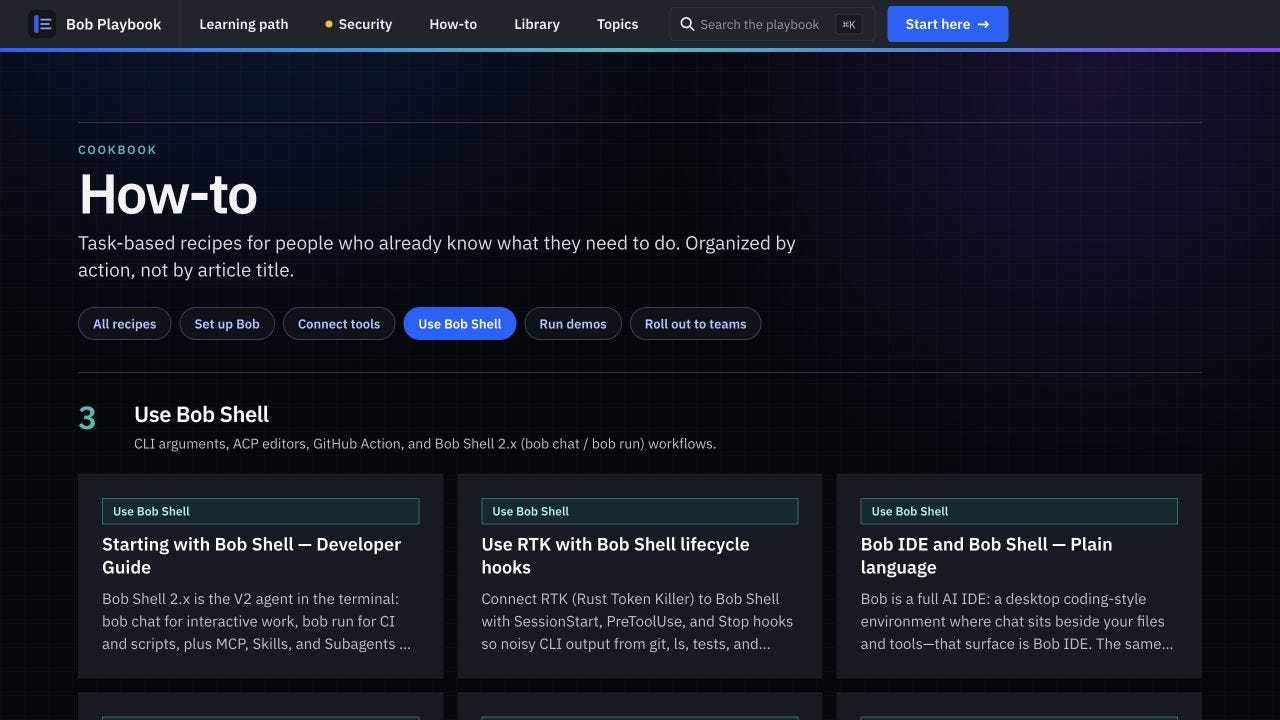This screenshot has height=720, width=1280.
Task: Click Use Bob Shell tag on RTK card
Action: click(x=639, y=511)
